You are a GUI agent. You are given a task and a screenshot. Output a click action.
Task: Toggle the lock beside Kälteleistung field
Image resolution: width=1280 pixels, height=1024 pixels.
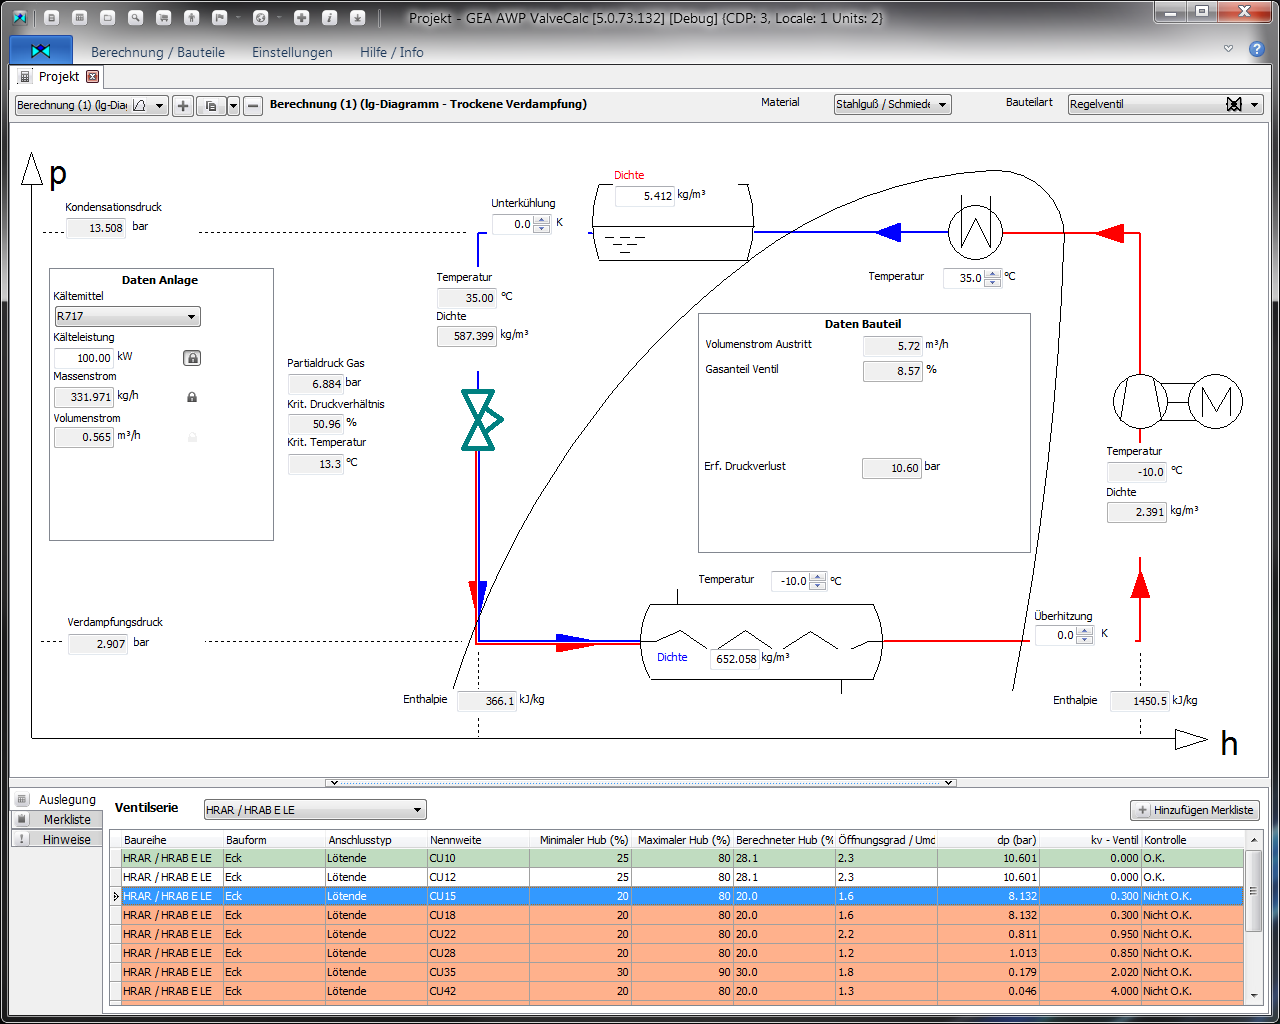click(192, 357)
